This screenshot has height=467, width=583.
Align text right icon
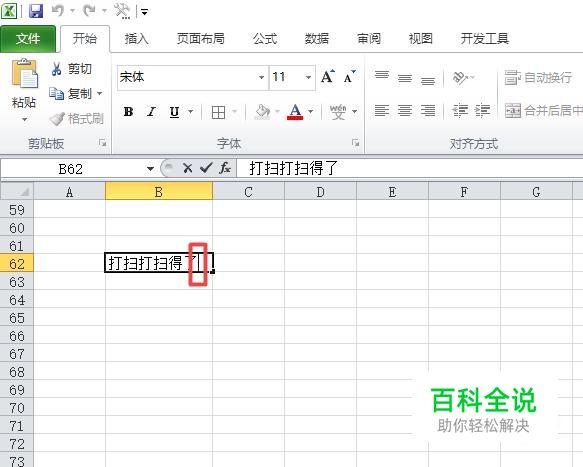coord(428,111)
